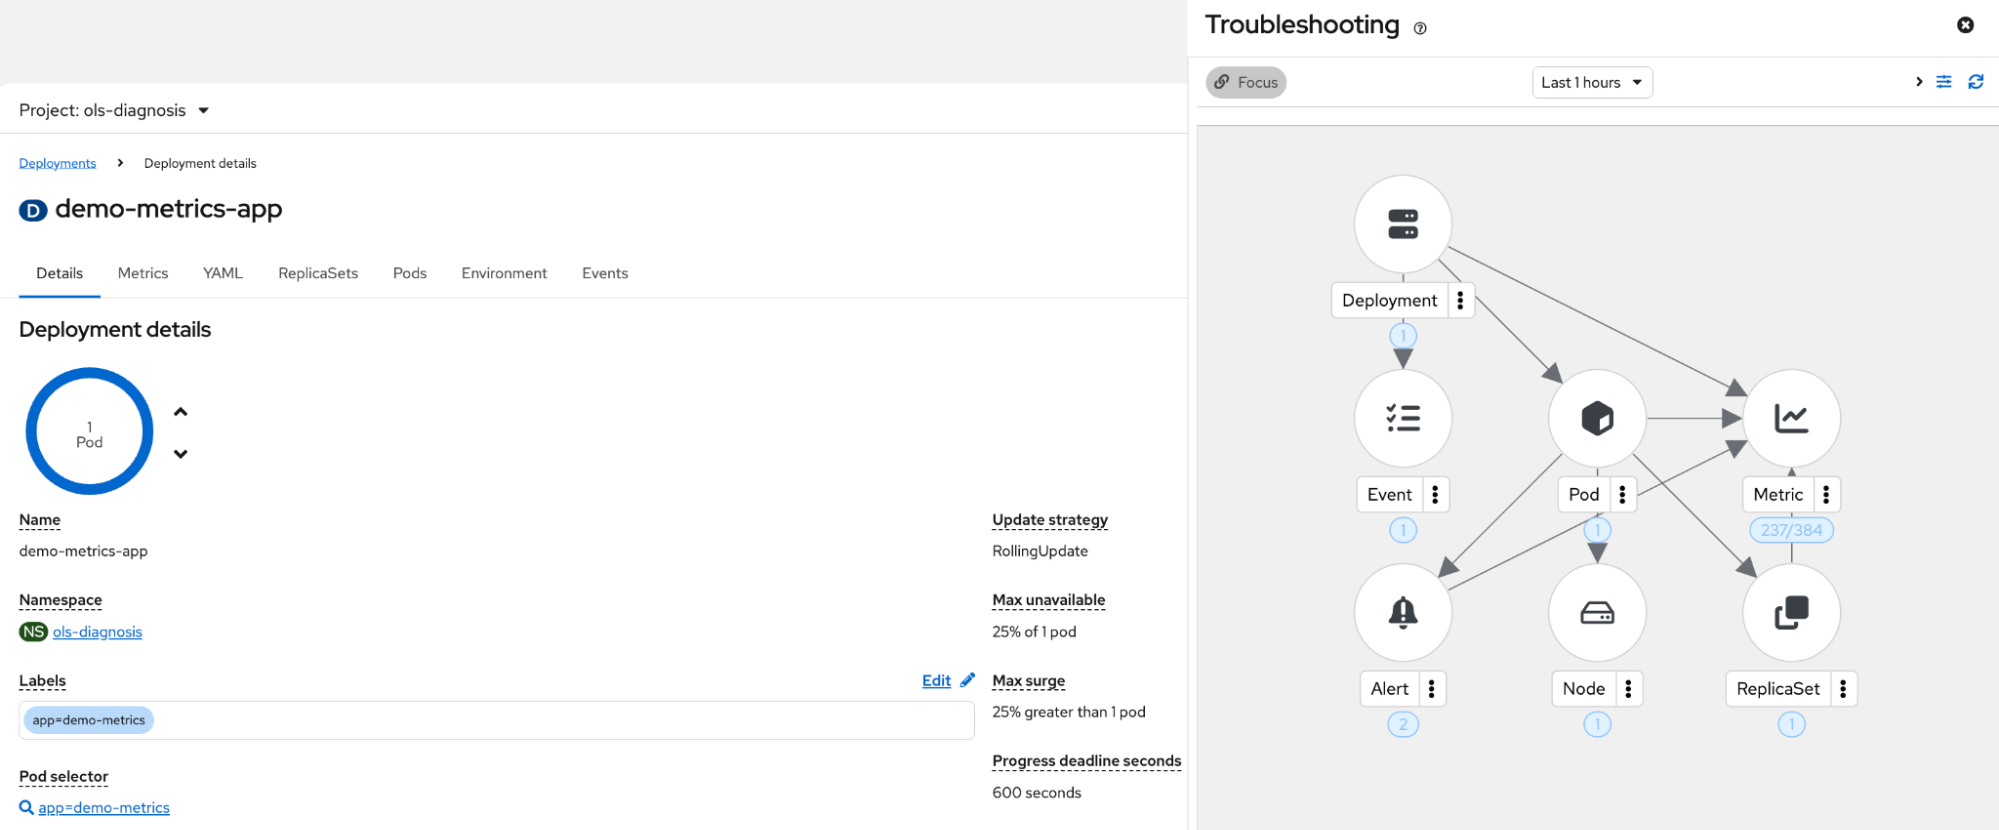Click Edit labels link

(x=936, y=681)
